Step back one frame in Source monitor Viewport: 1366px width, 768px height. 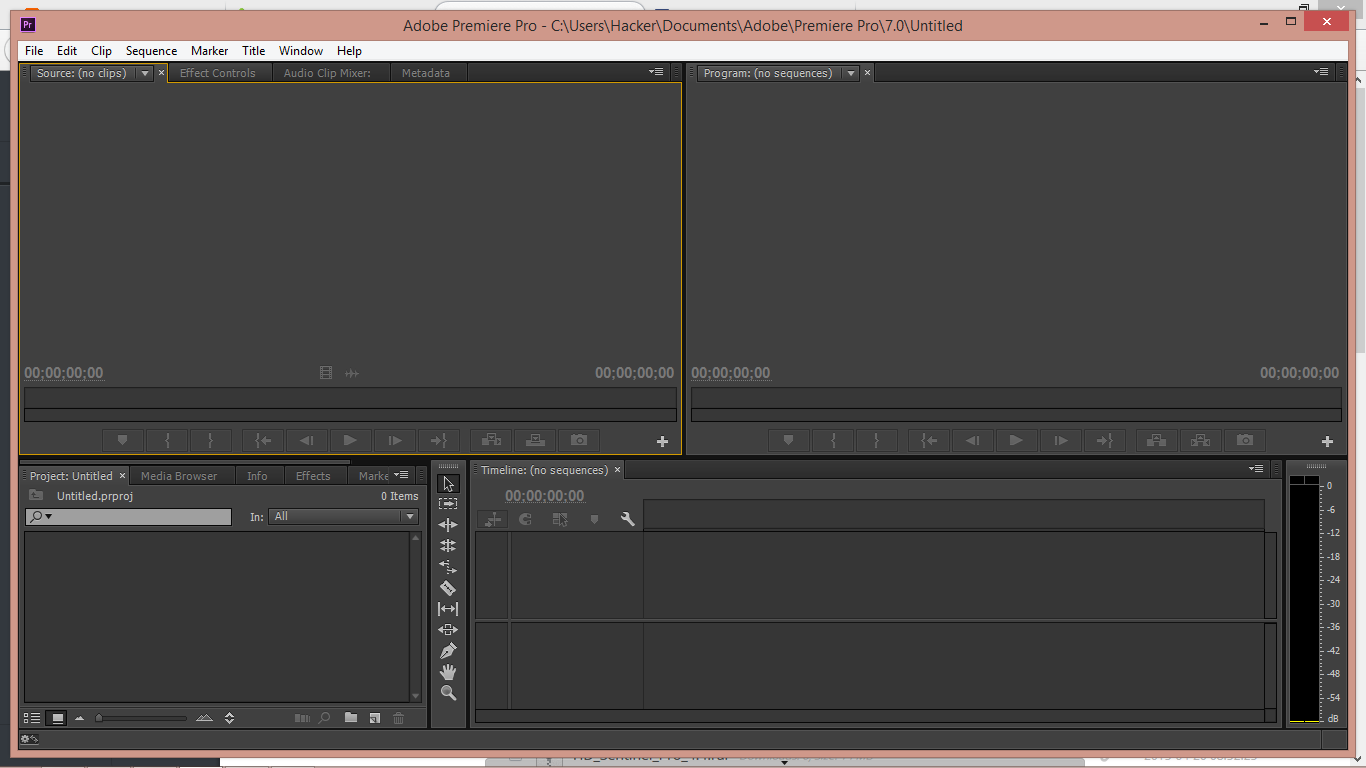pyautogui.click(x=307, y=440)
